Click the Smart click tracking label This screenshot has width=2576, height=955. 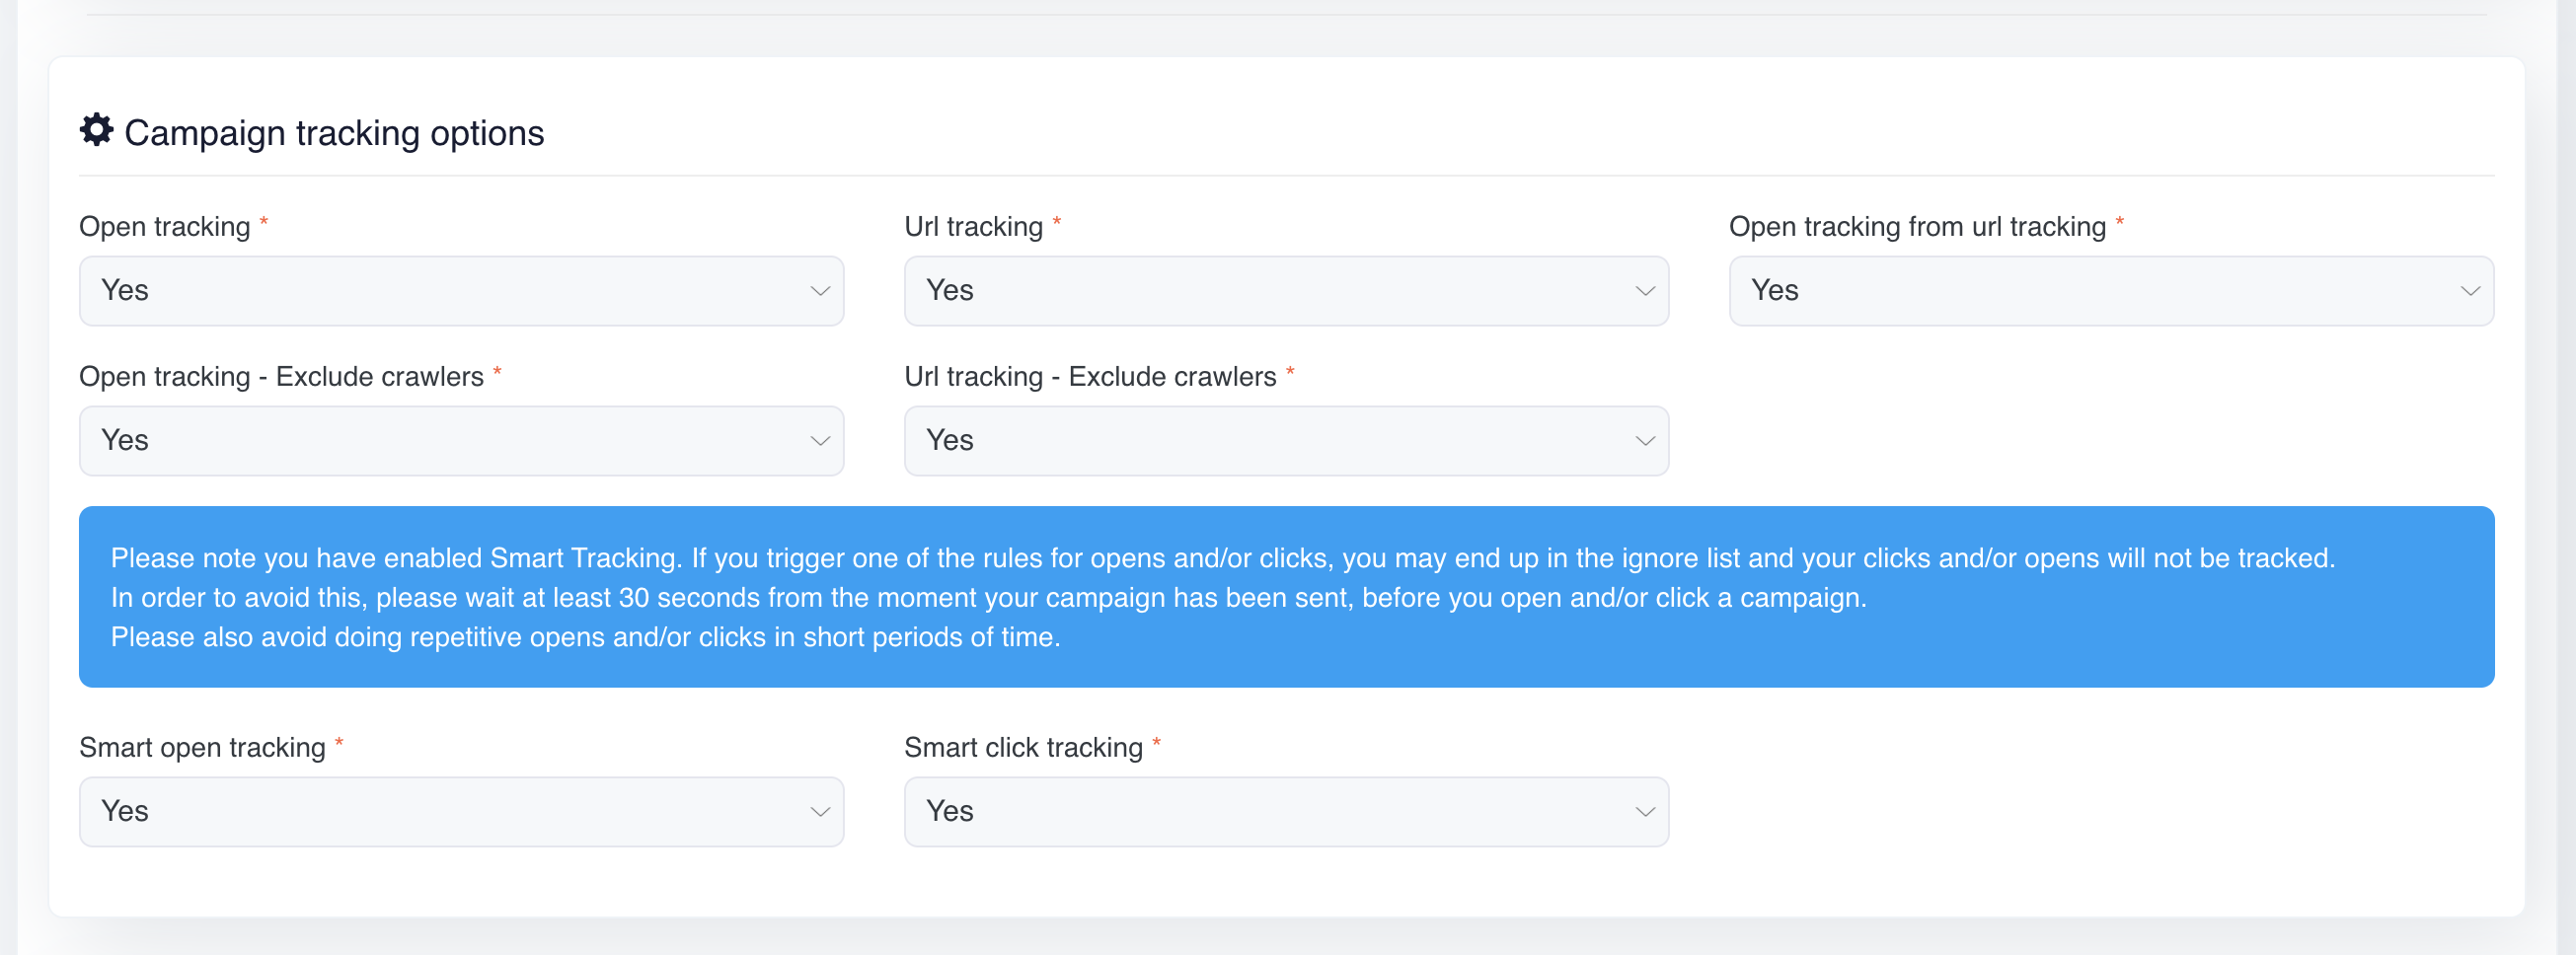[x=1023, y=748]
